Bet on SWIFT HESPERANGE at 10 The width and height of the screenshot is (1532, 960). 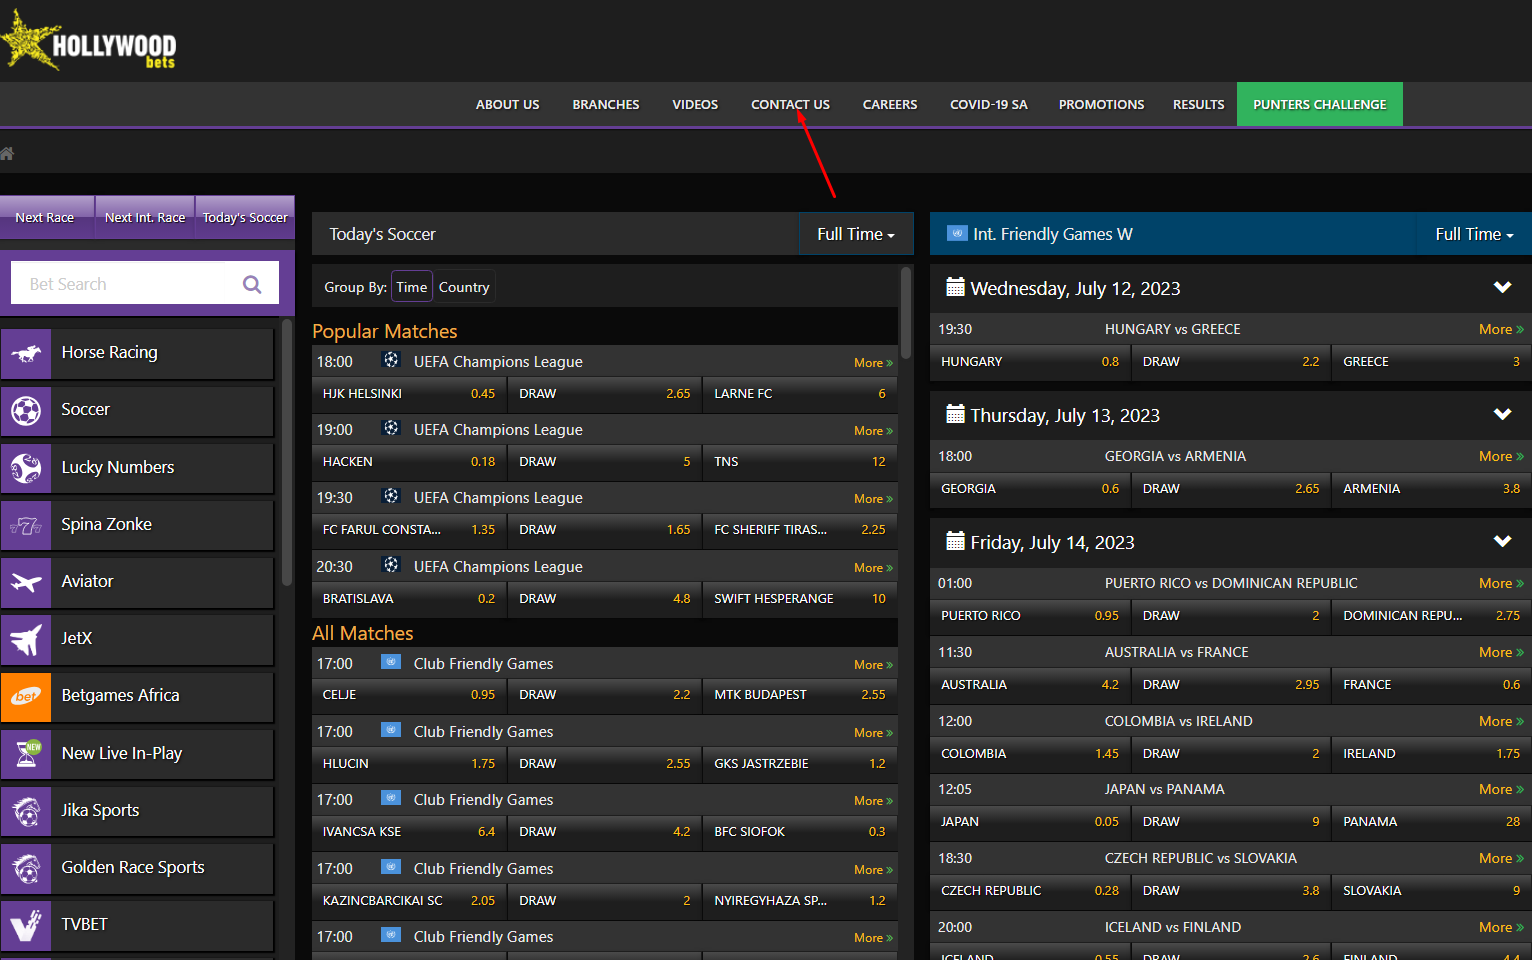pos(800,599)
